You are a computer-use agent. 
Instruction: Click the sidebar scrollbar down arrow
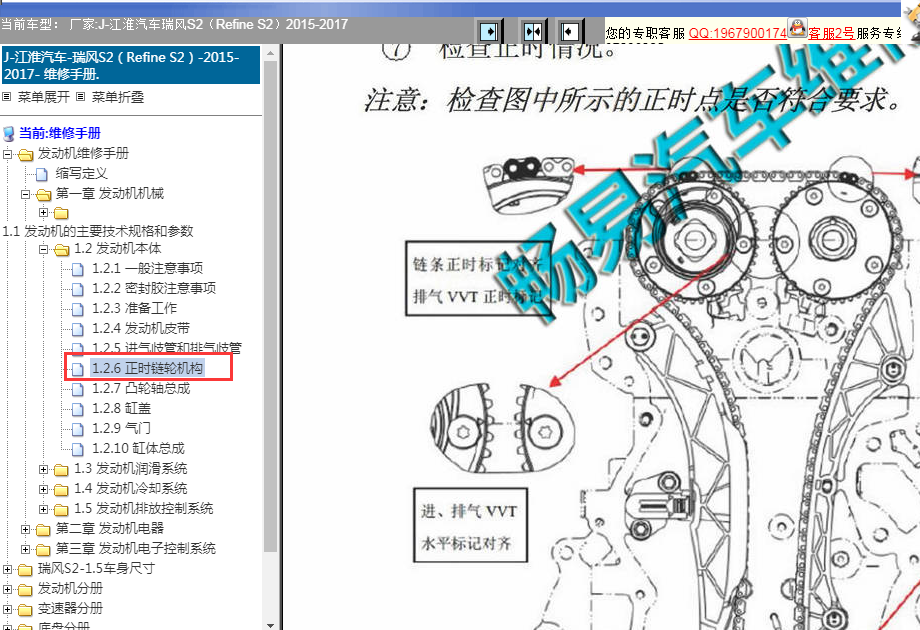point(270,625)
